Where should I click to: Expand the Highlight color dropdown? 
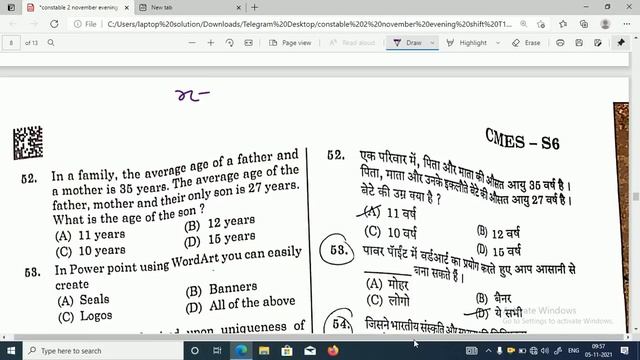click(x=498, y=42)
